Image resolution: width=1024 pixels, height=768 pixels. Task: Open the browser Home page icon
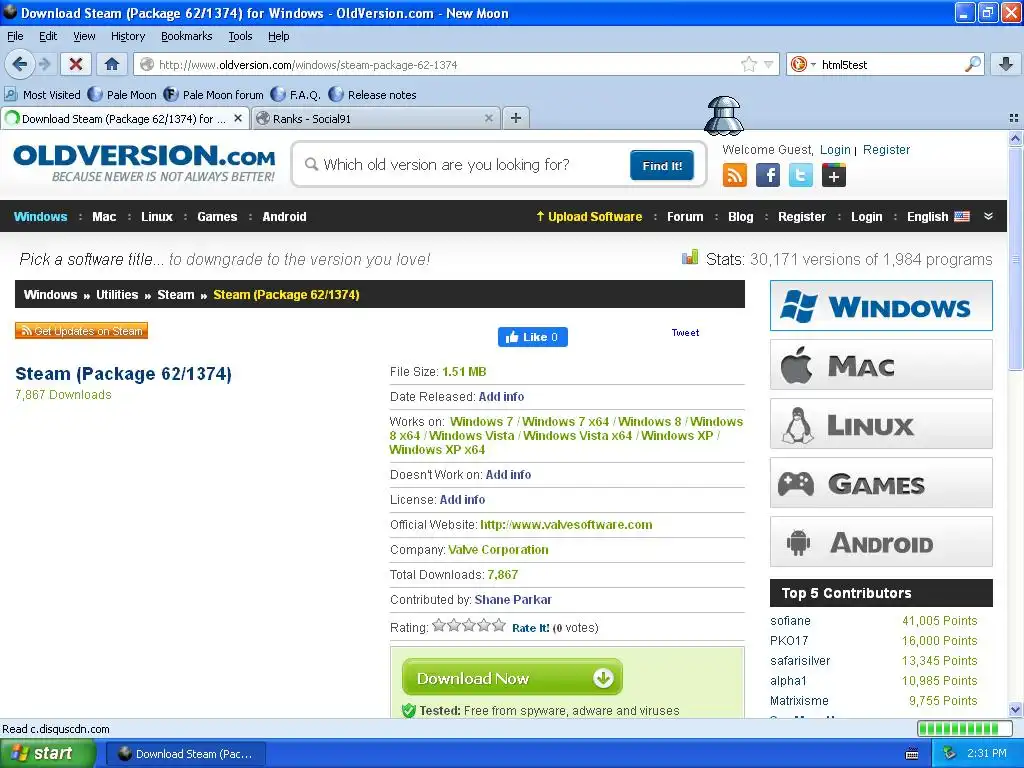[x=112, y=64]
